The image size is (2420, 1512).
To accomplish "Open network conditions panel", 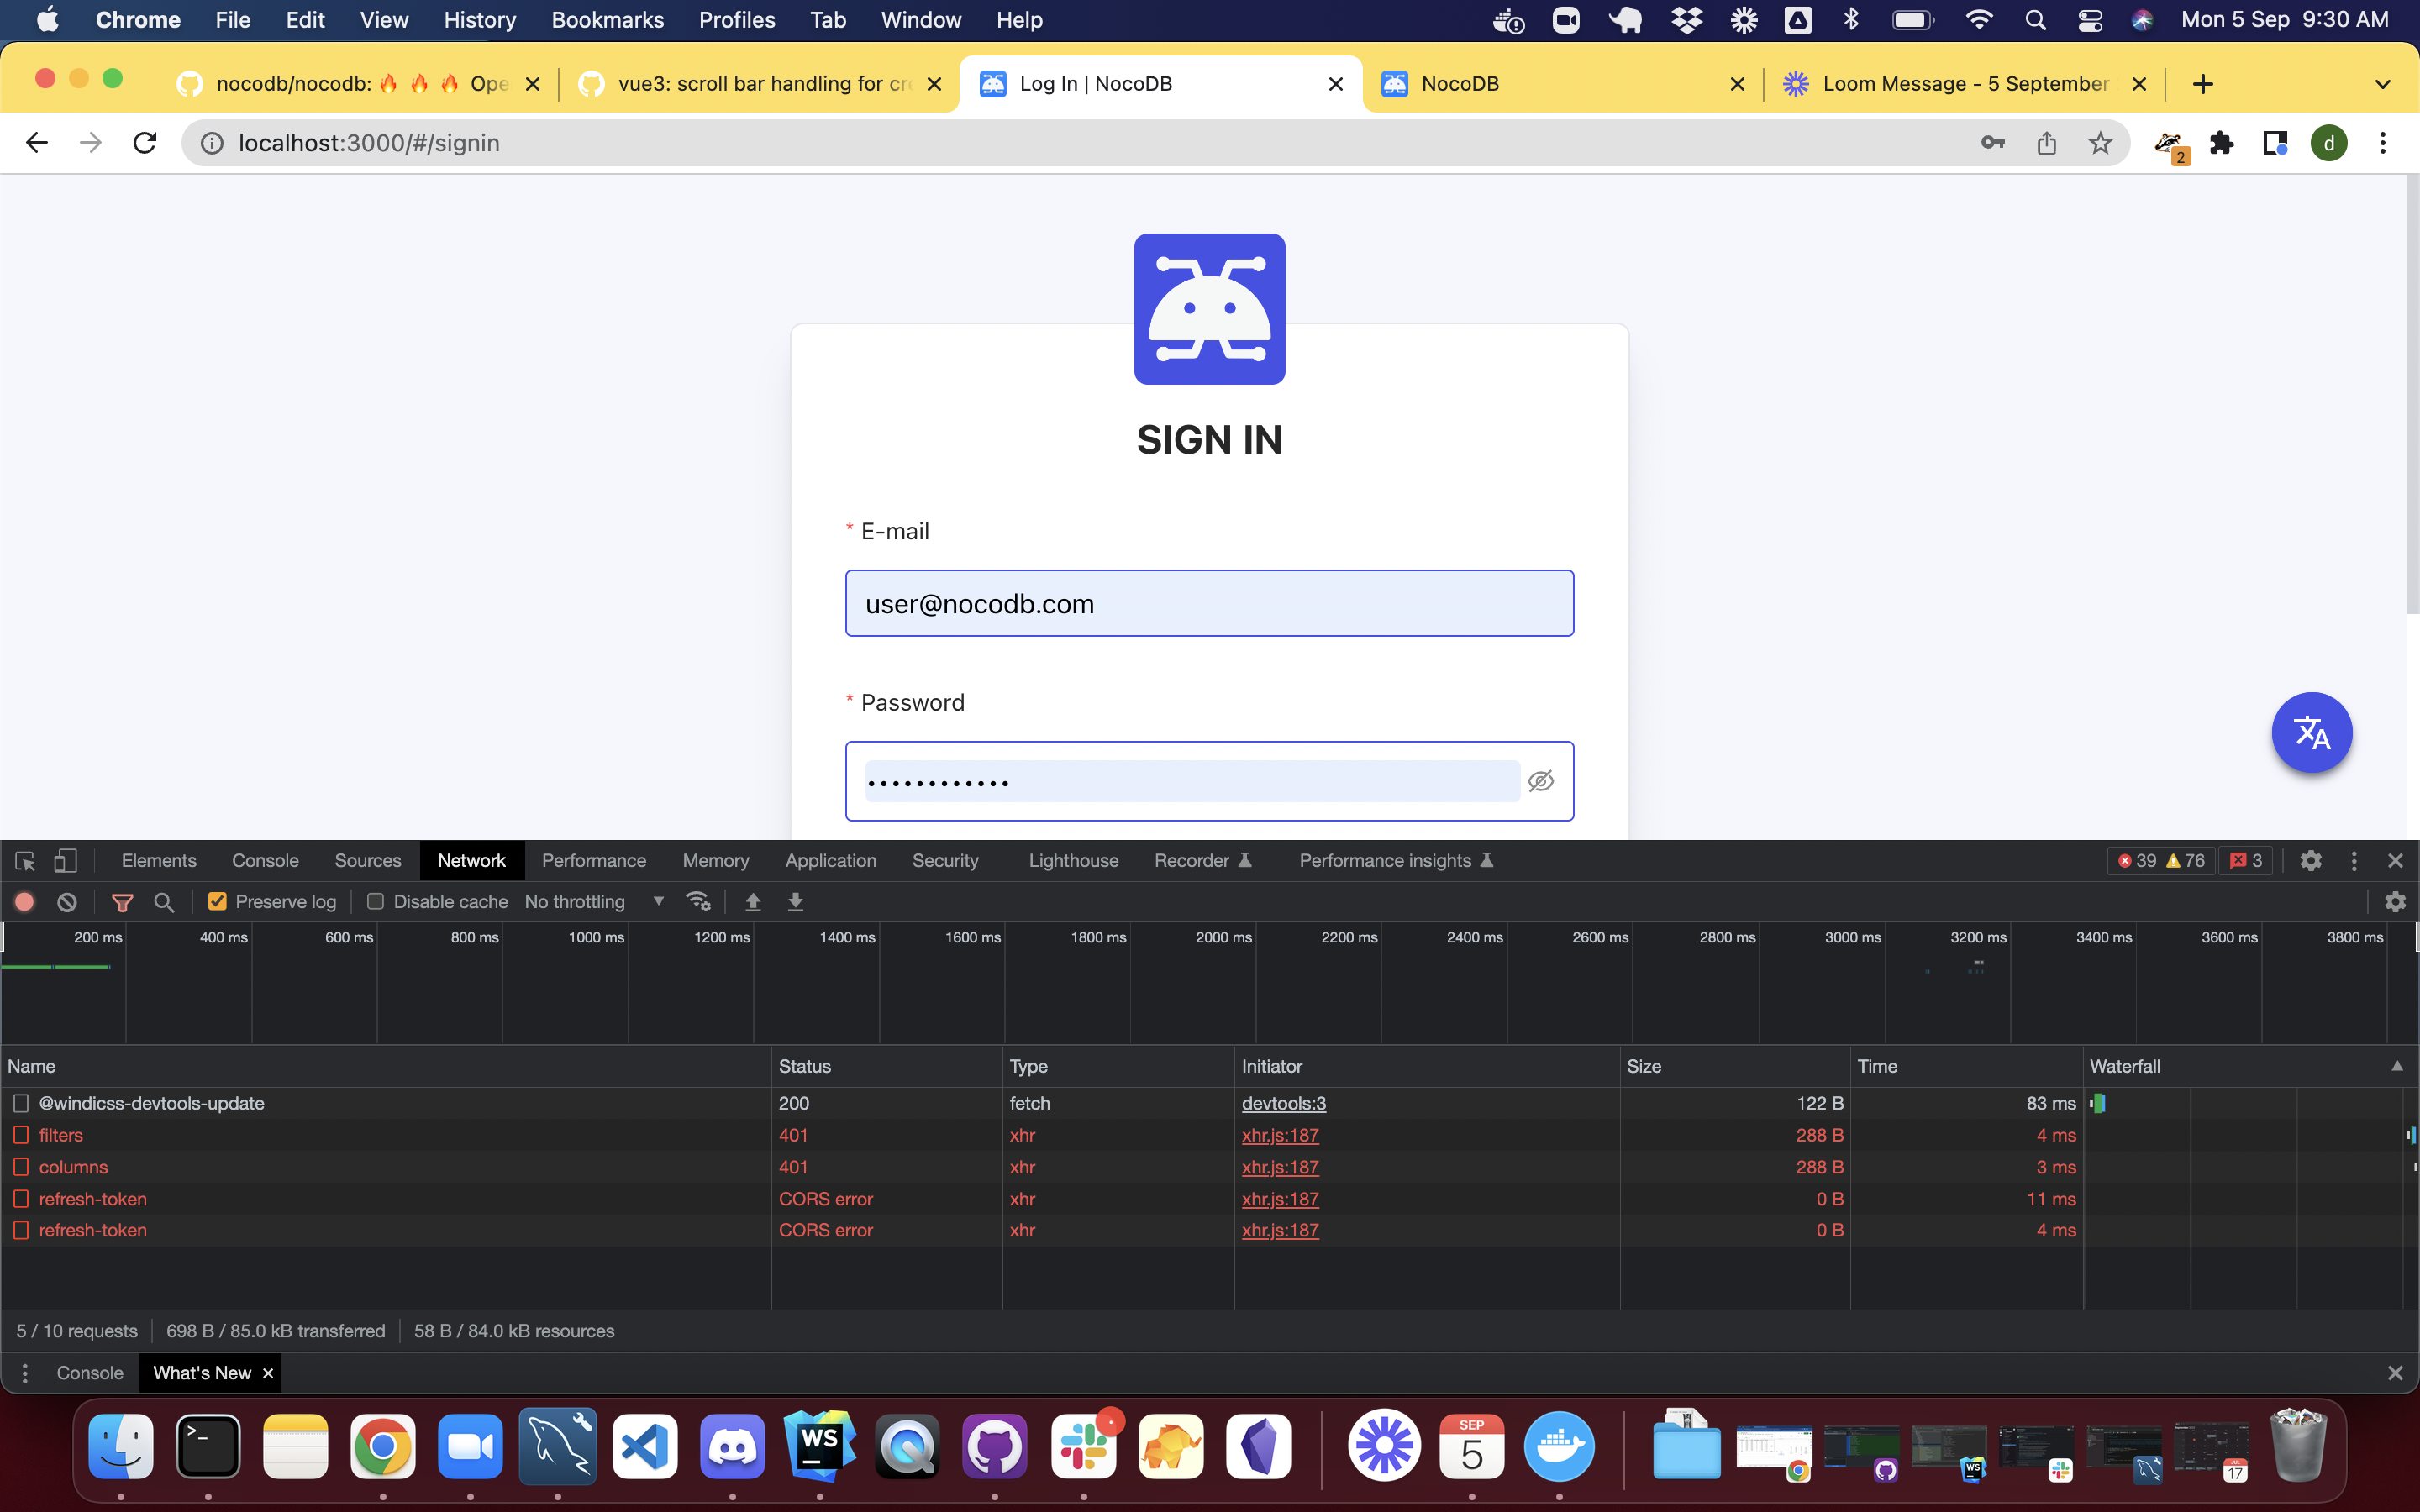I will tap(700, 901).
